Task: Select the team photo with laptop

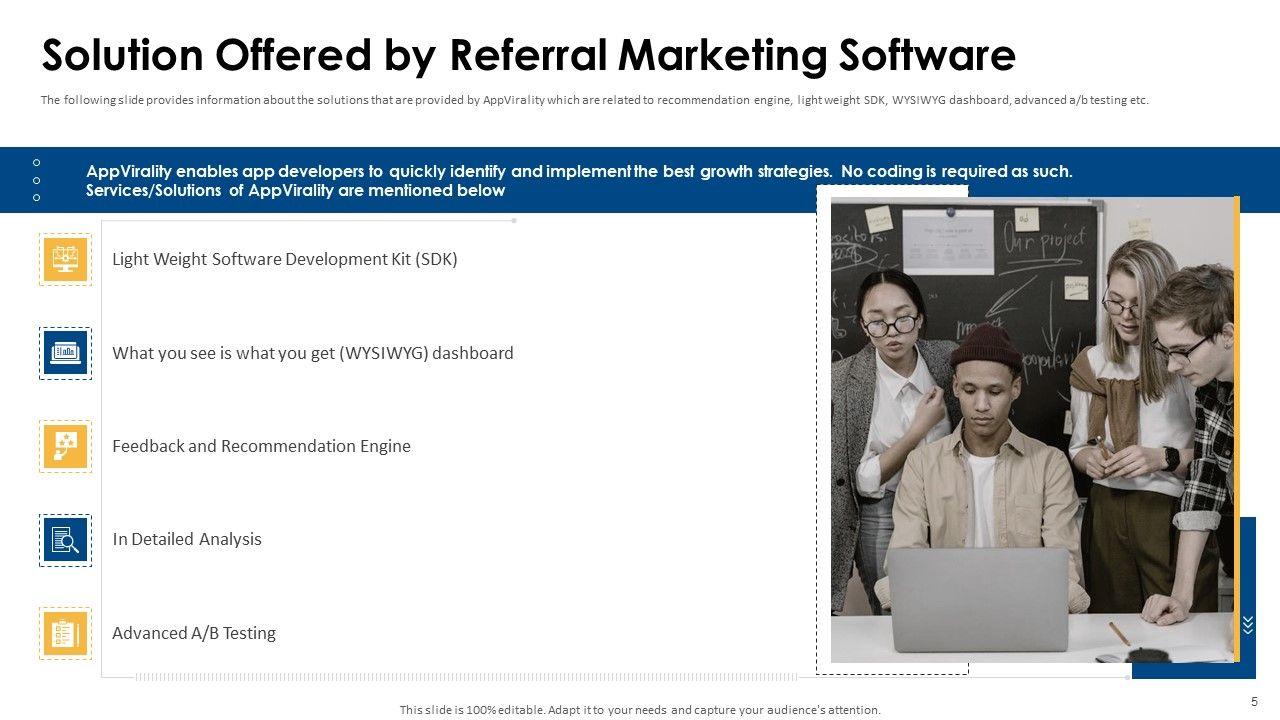Action: 1032,429
